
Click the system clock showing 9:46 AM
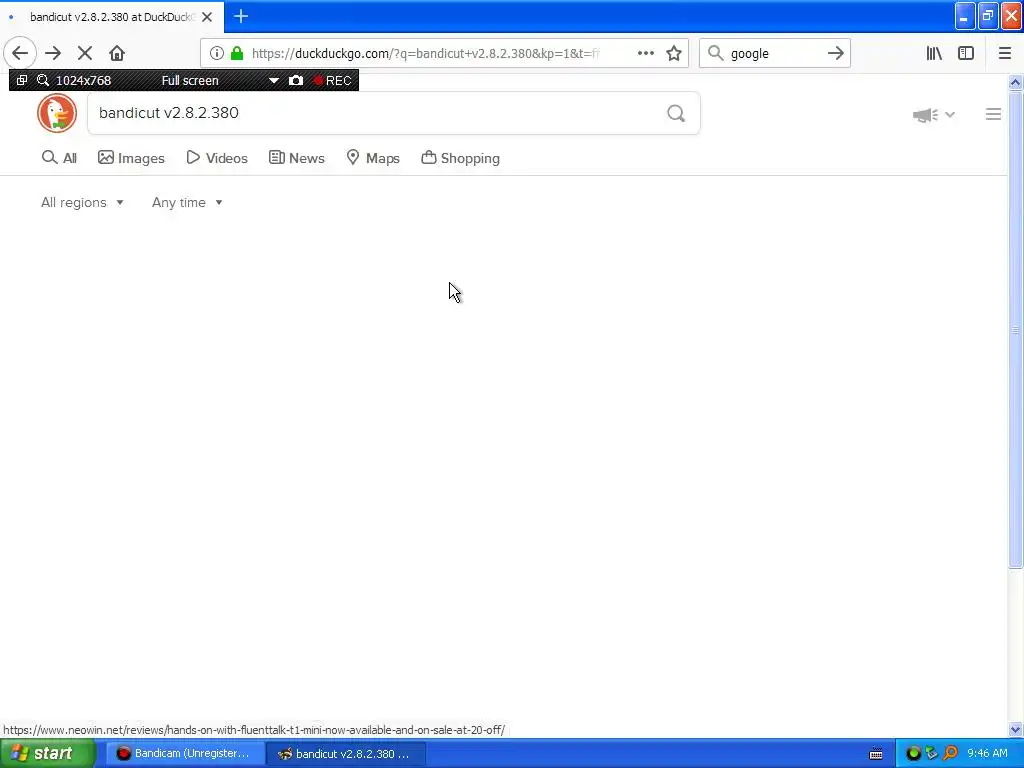987,754
